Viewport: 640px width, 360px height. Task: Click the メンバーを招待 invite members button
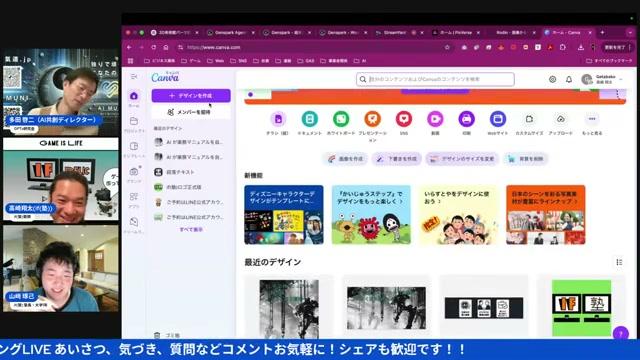click(x=191, y=112)
